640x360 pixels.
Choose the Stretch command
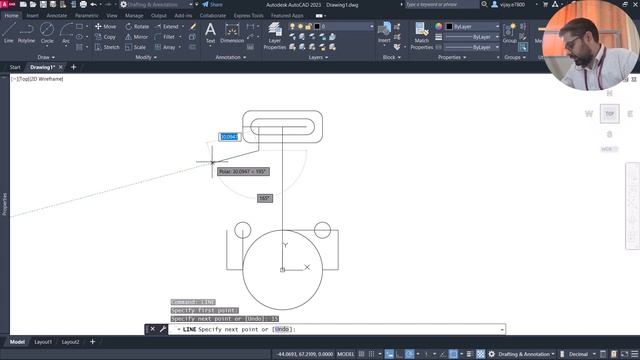tap(107, 47)
